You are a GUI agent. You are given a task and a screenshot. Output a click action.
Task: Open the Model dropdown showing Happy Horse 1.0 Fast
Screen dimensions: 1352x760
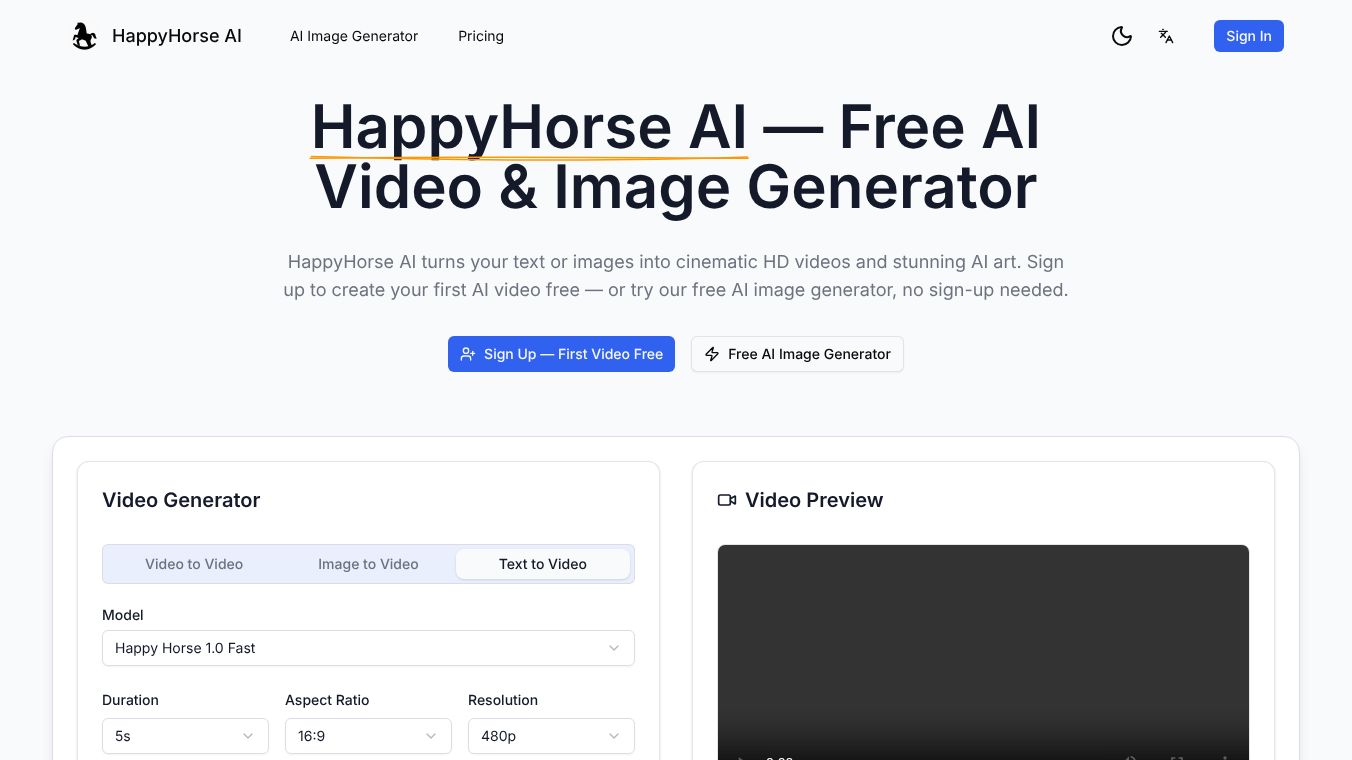[368, 648]
